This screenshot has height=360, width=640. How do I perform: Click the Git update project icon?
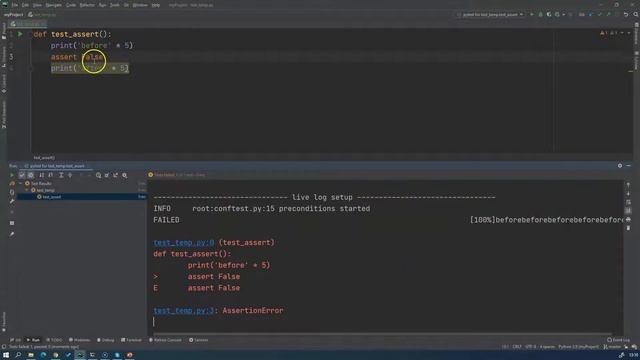[591, 15]
